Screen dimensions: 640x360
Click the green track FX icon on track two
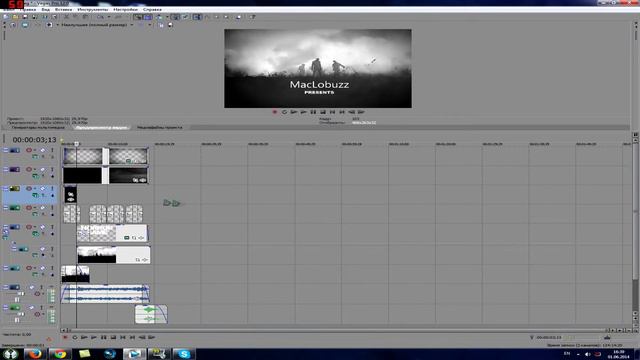click(36, 176)
